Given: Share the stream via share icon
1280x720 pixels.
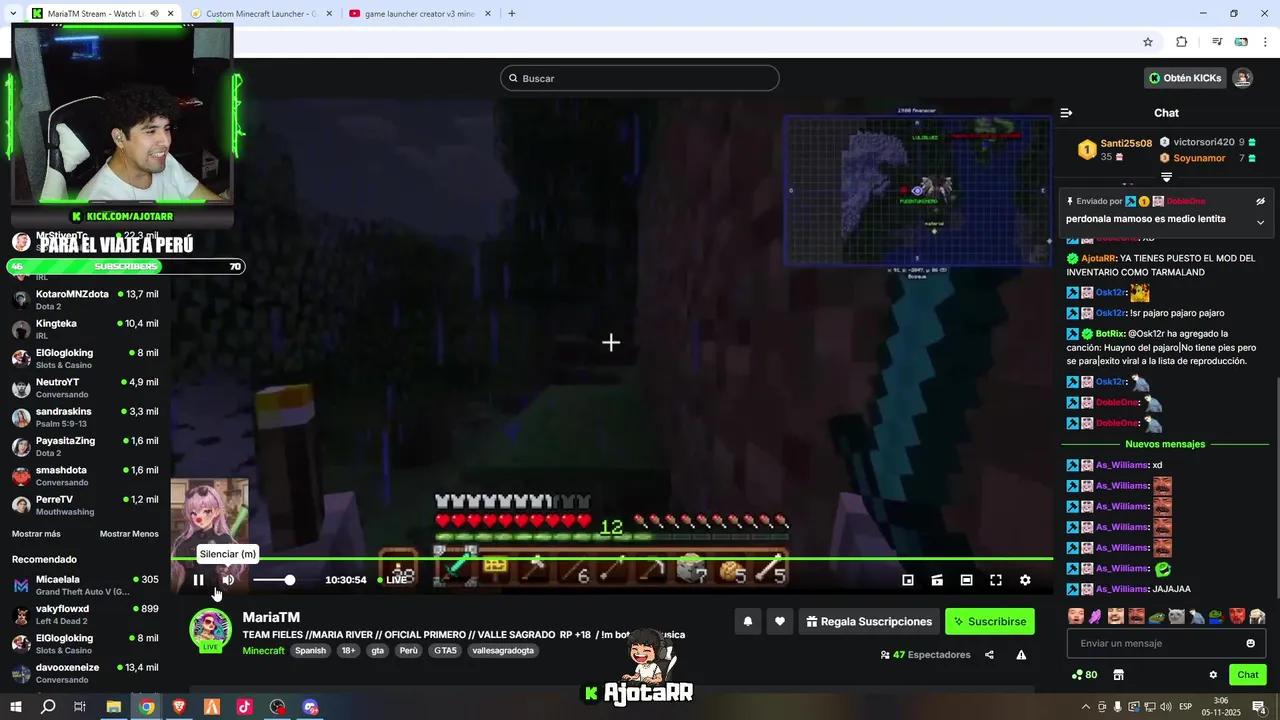Looking at the screenshot, I should [x=989, y=655].
